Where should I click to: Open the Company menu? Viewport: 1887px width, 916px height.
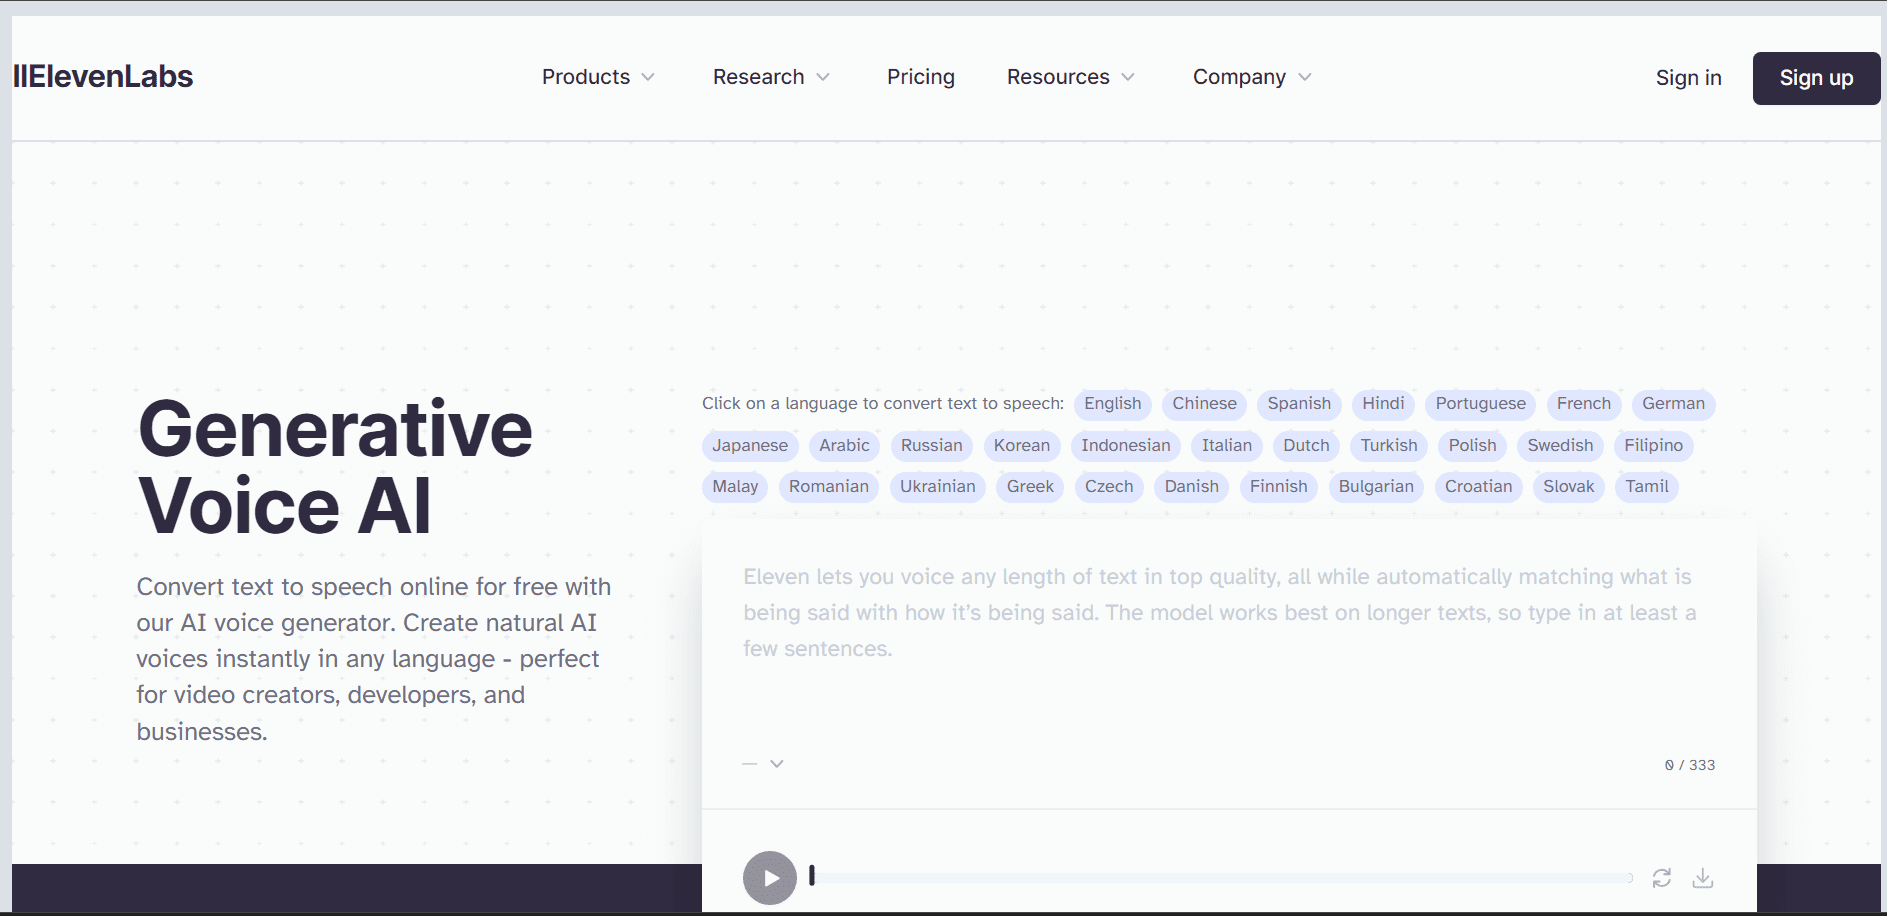(1250, 77)
